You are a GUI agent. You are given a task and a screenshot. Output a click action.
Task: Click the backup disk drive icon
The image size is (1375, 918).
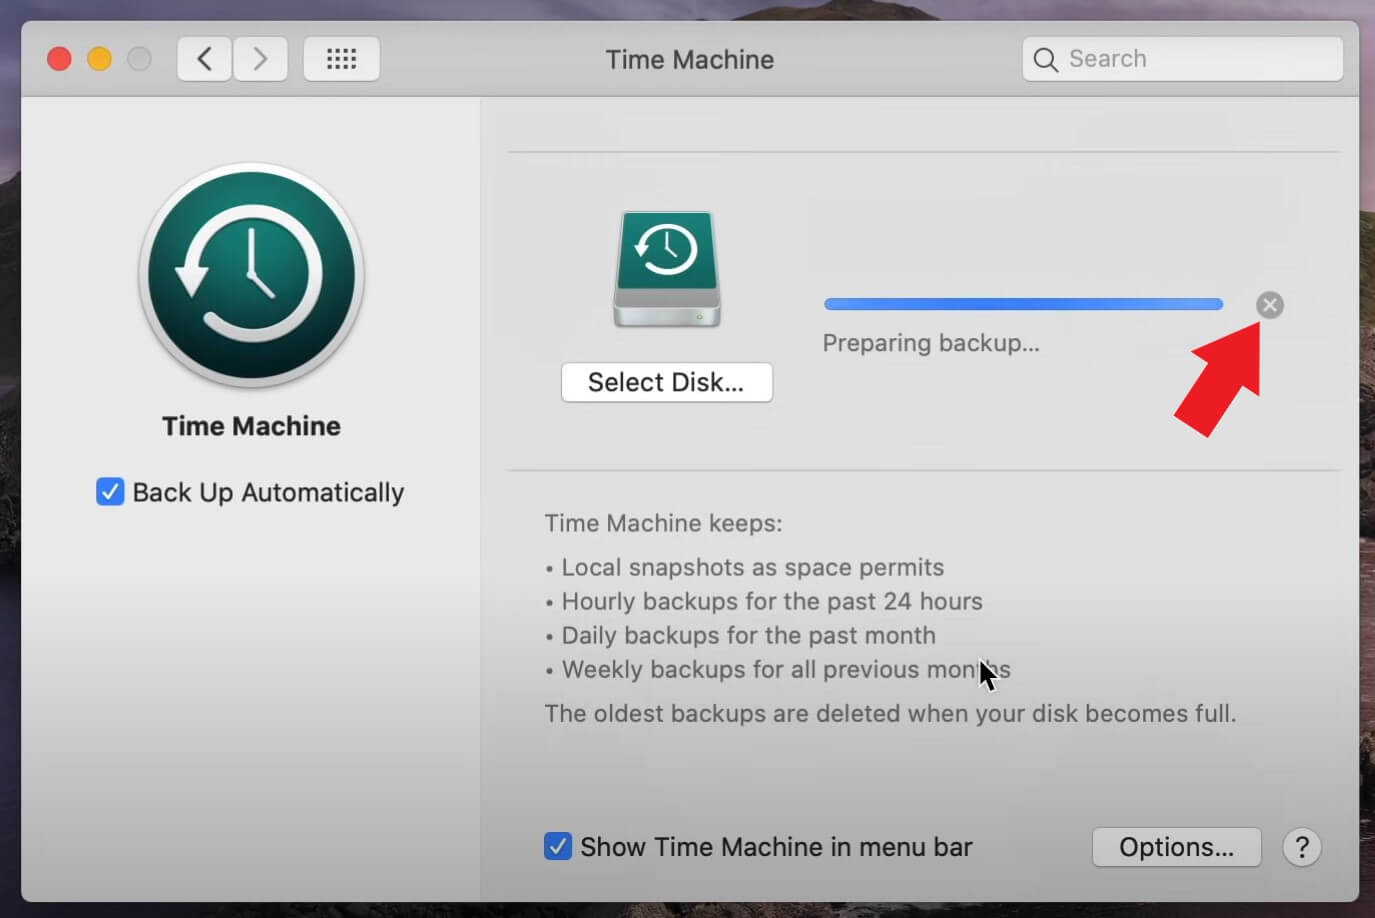(666, 267)
